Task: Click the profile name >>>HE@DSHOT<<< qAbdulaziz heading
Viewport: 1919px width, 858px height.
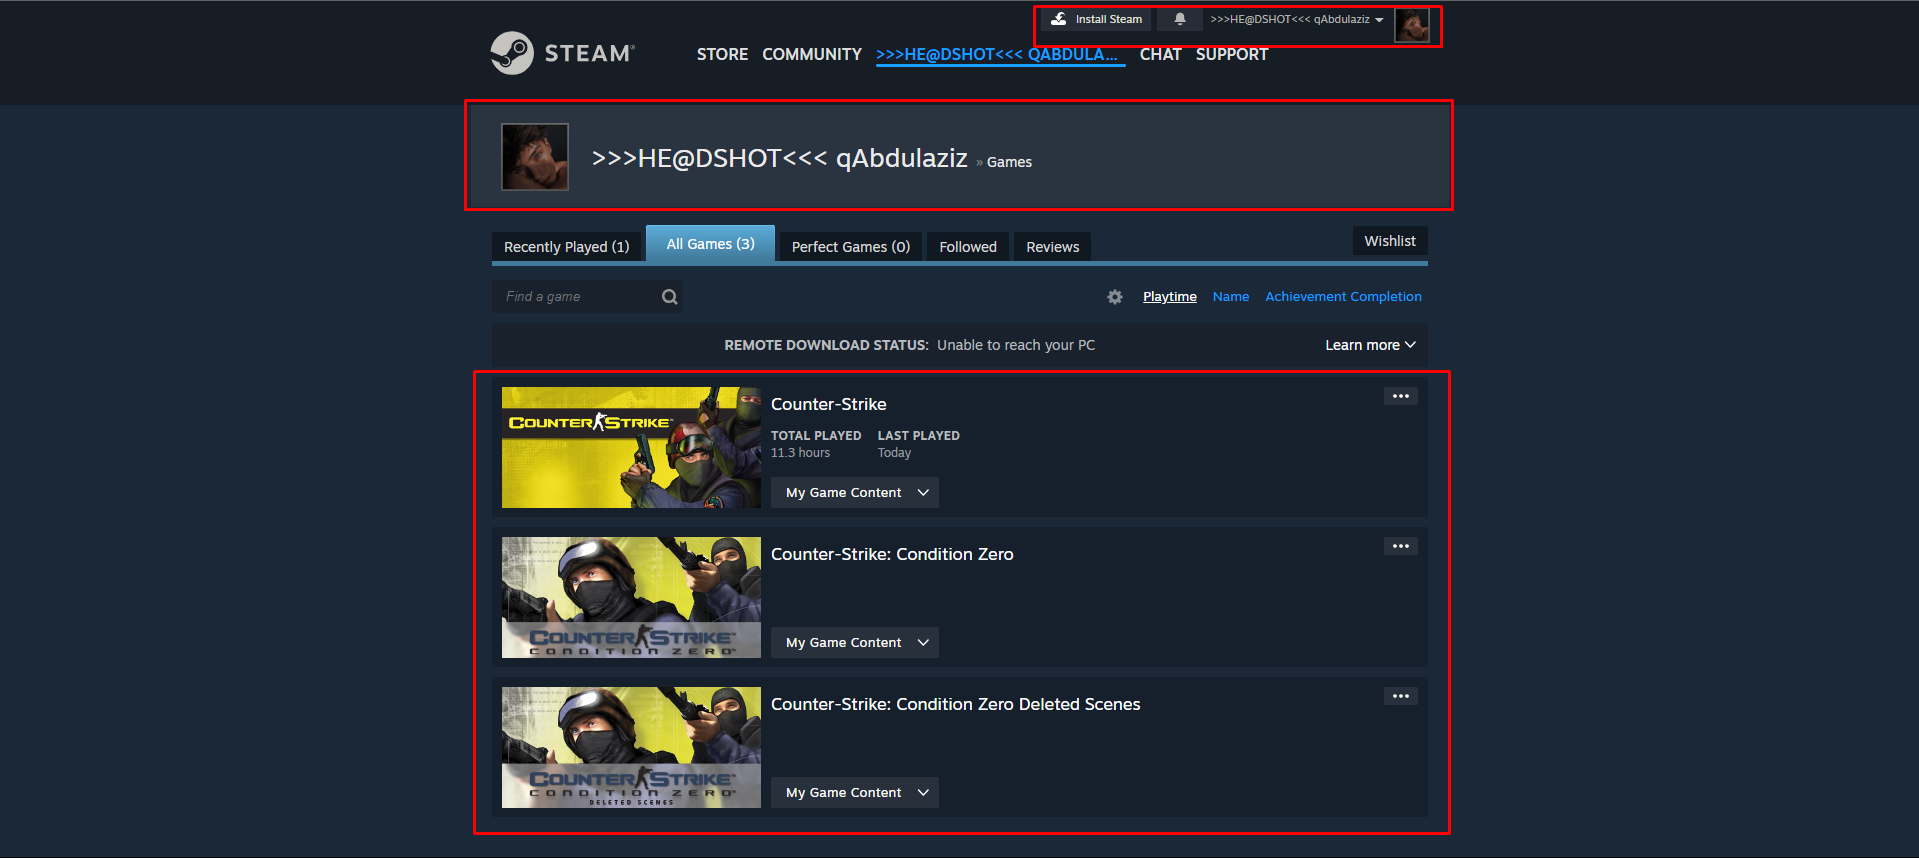Action: pyautogui.click(x=780, y=158)
